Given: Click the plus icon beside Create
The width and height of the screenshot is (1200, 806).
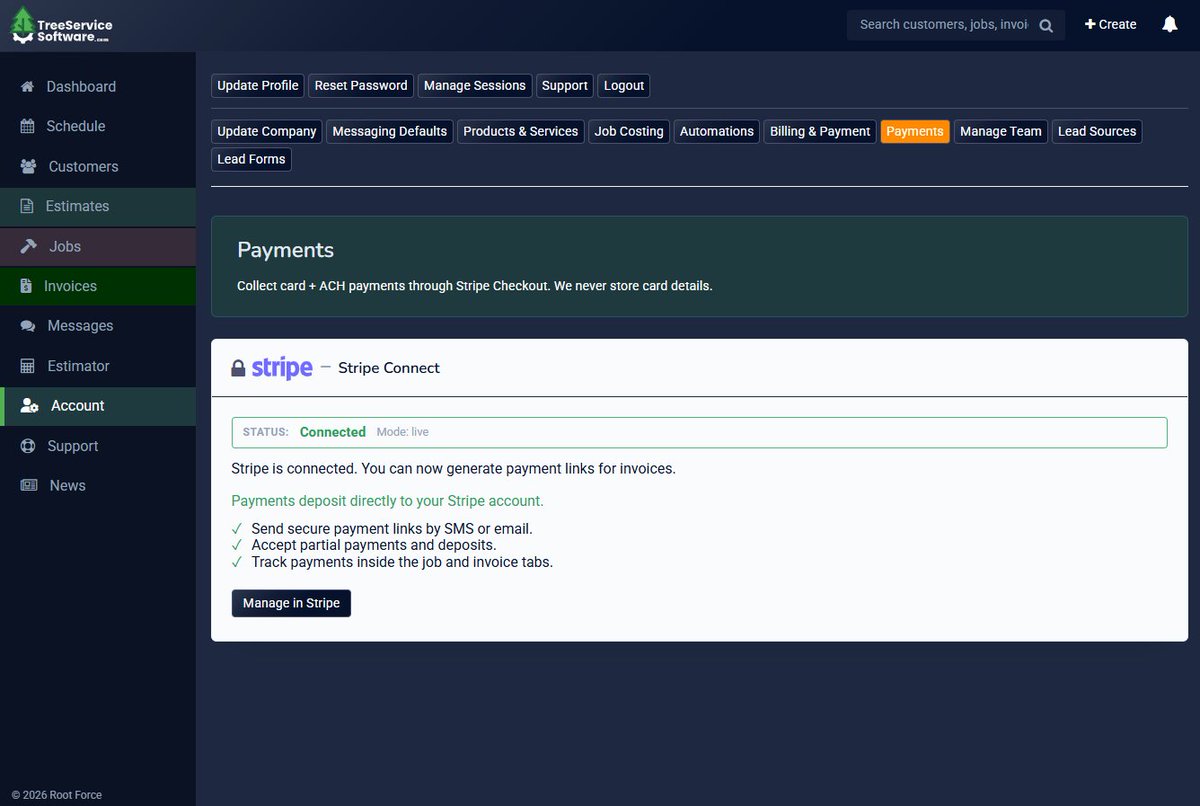Looking at the screenshot, I should pyautogui.click(x=1090, y=24).
